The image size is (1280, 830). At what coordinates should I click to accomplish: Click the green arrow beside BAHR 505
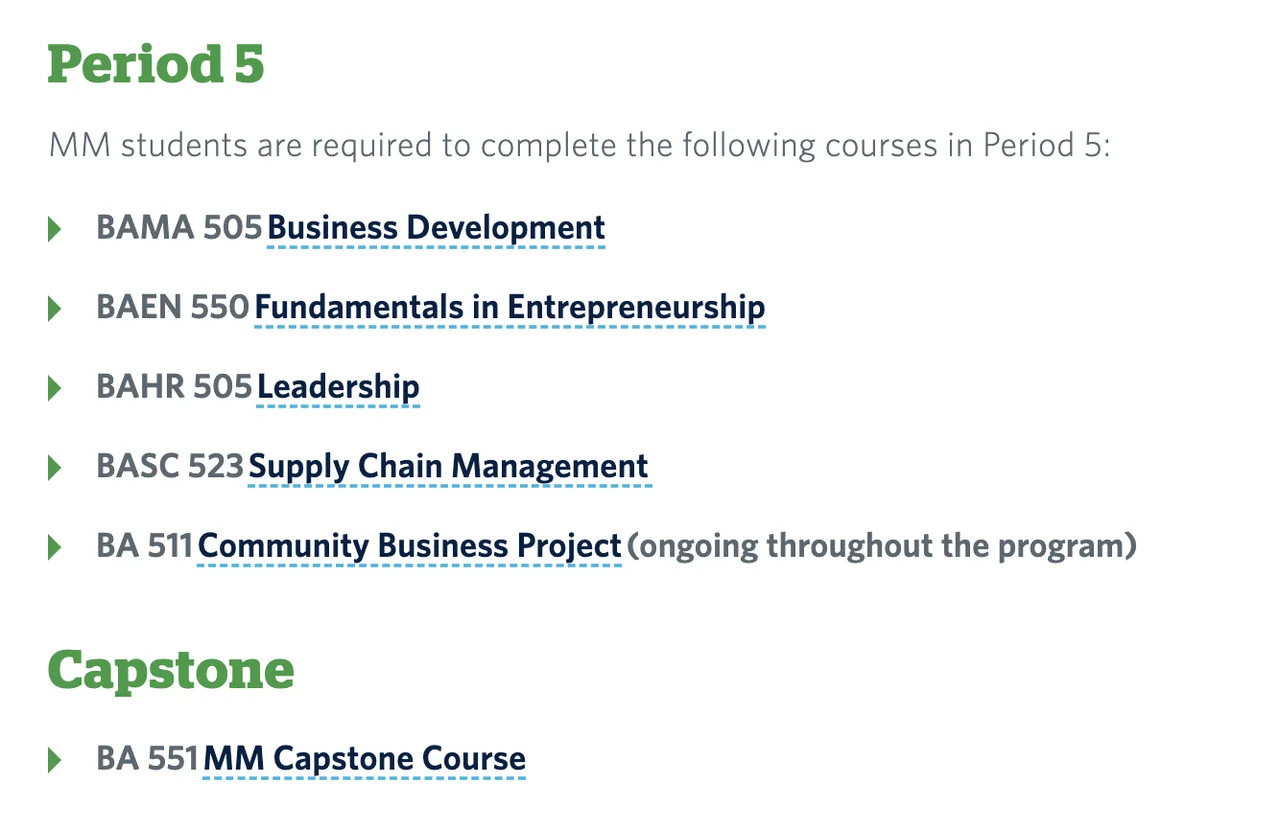(x=55, y=388)
